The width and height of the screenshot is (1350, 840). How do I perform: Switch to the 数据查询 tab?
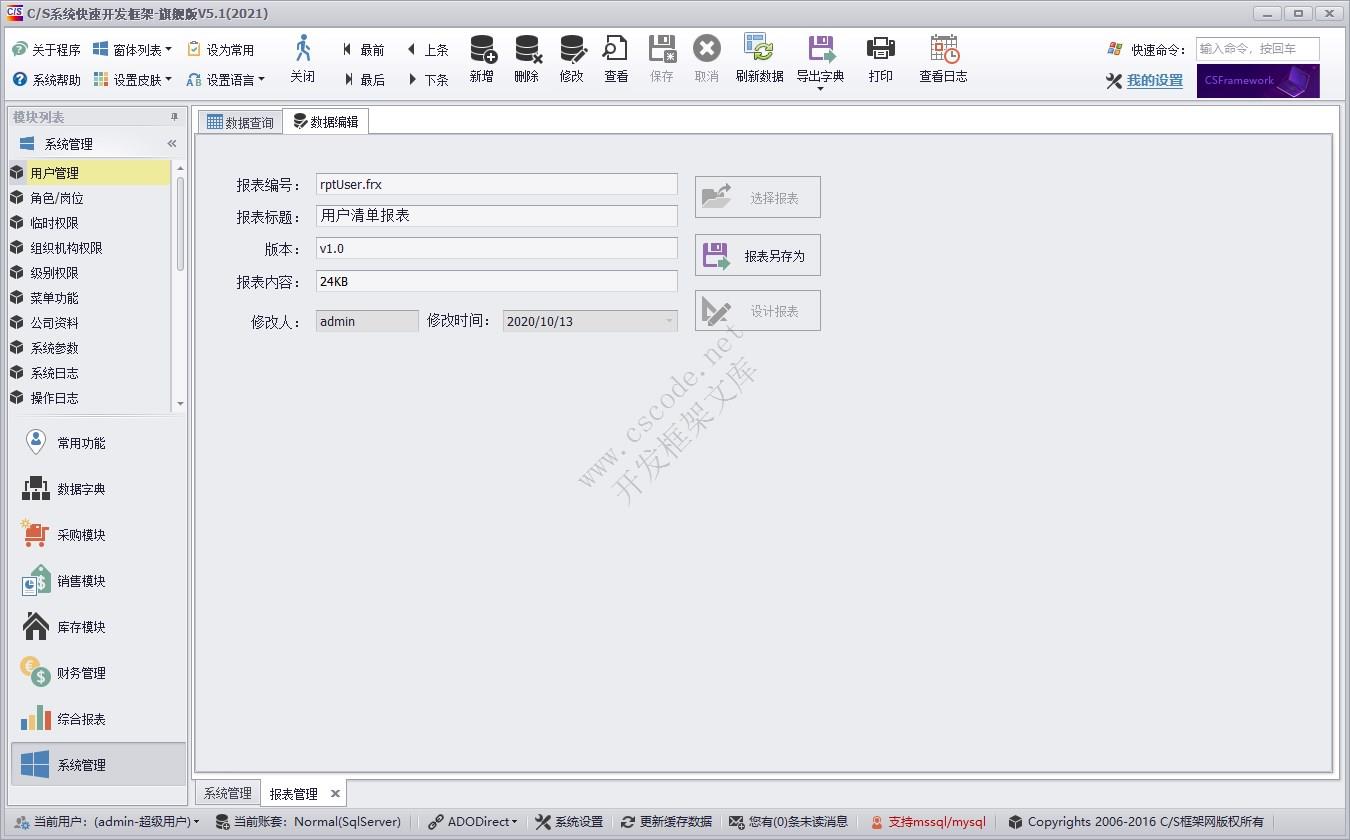[240, 121]
